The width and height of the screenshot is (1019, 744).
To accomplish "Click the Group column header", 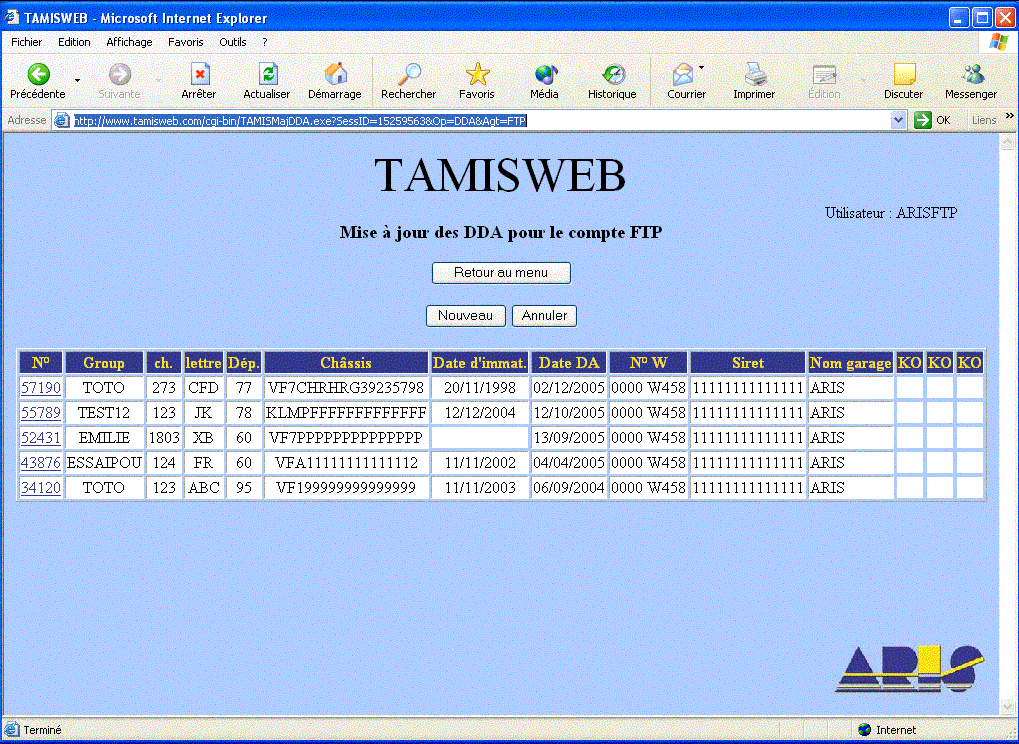I will point(104,363).
